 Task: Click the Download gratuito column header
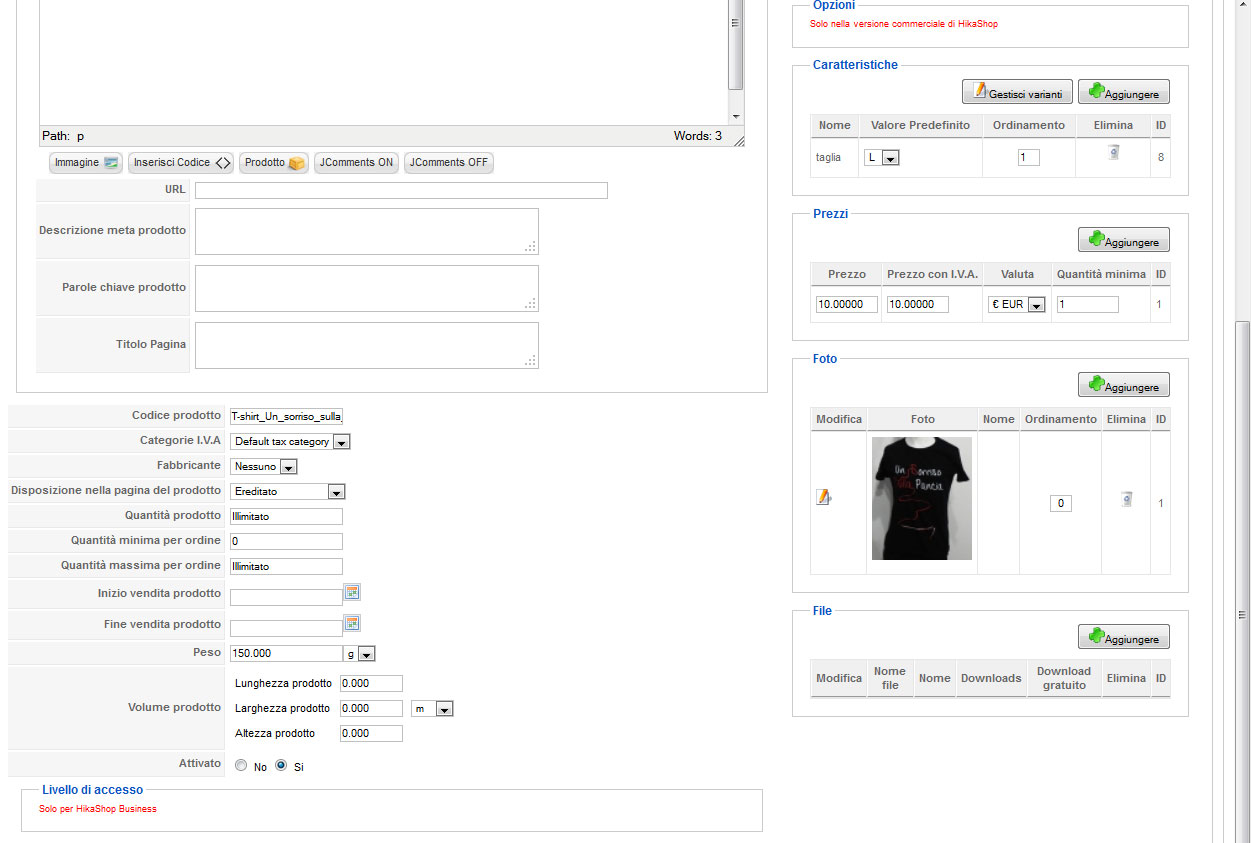pyautogui.click(x=1064, y=679)
